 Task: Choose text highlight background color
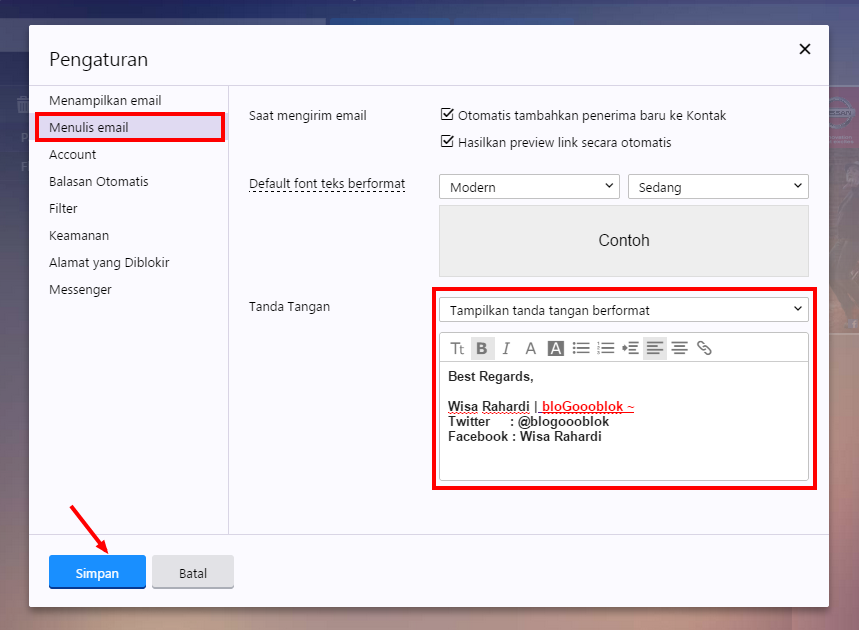pos(556,348)
